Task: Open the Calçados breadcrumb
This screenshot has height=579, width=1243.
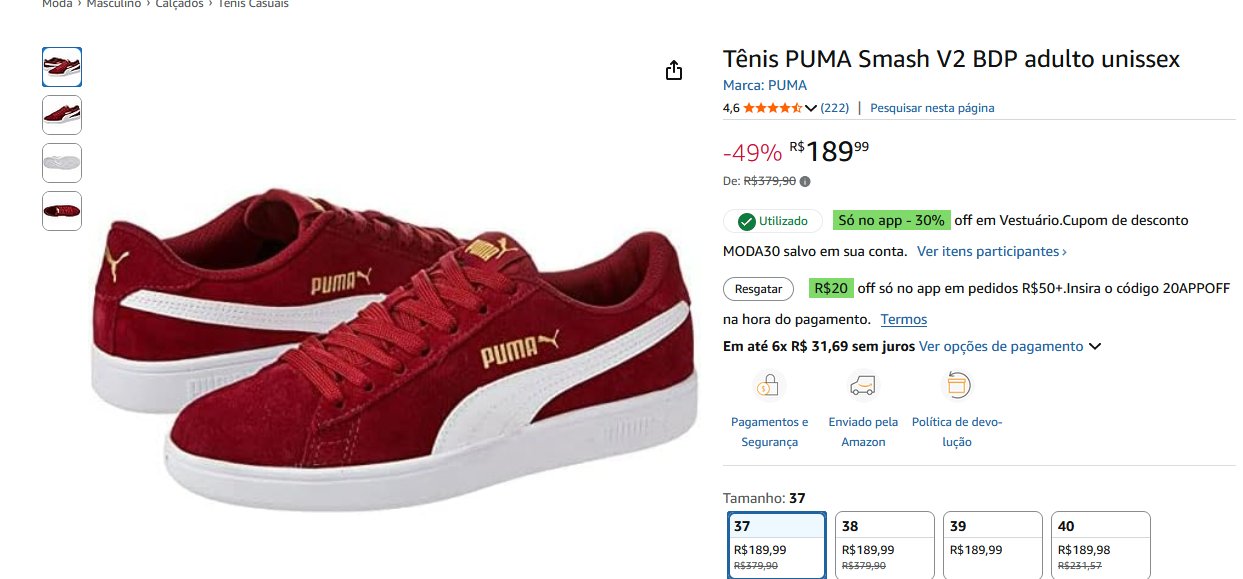Action: 179,4
